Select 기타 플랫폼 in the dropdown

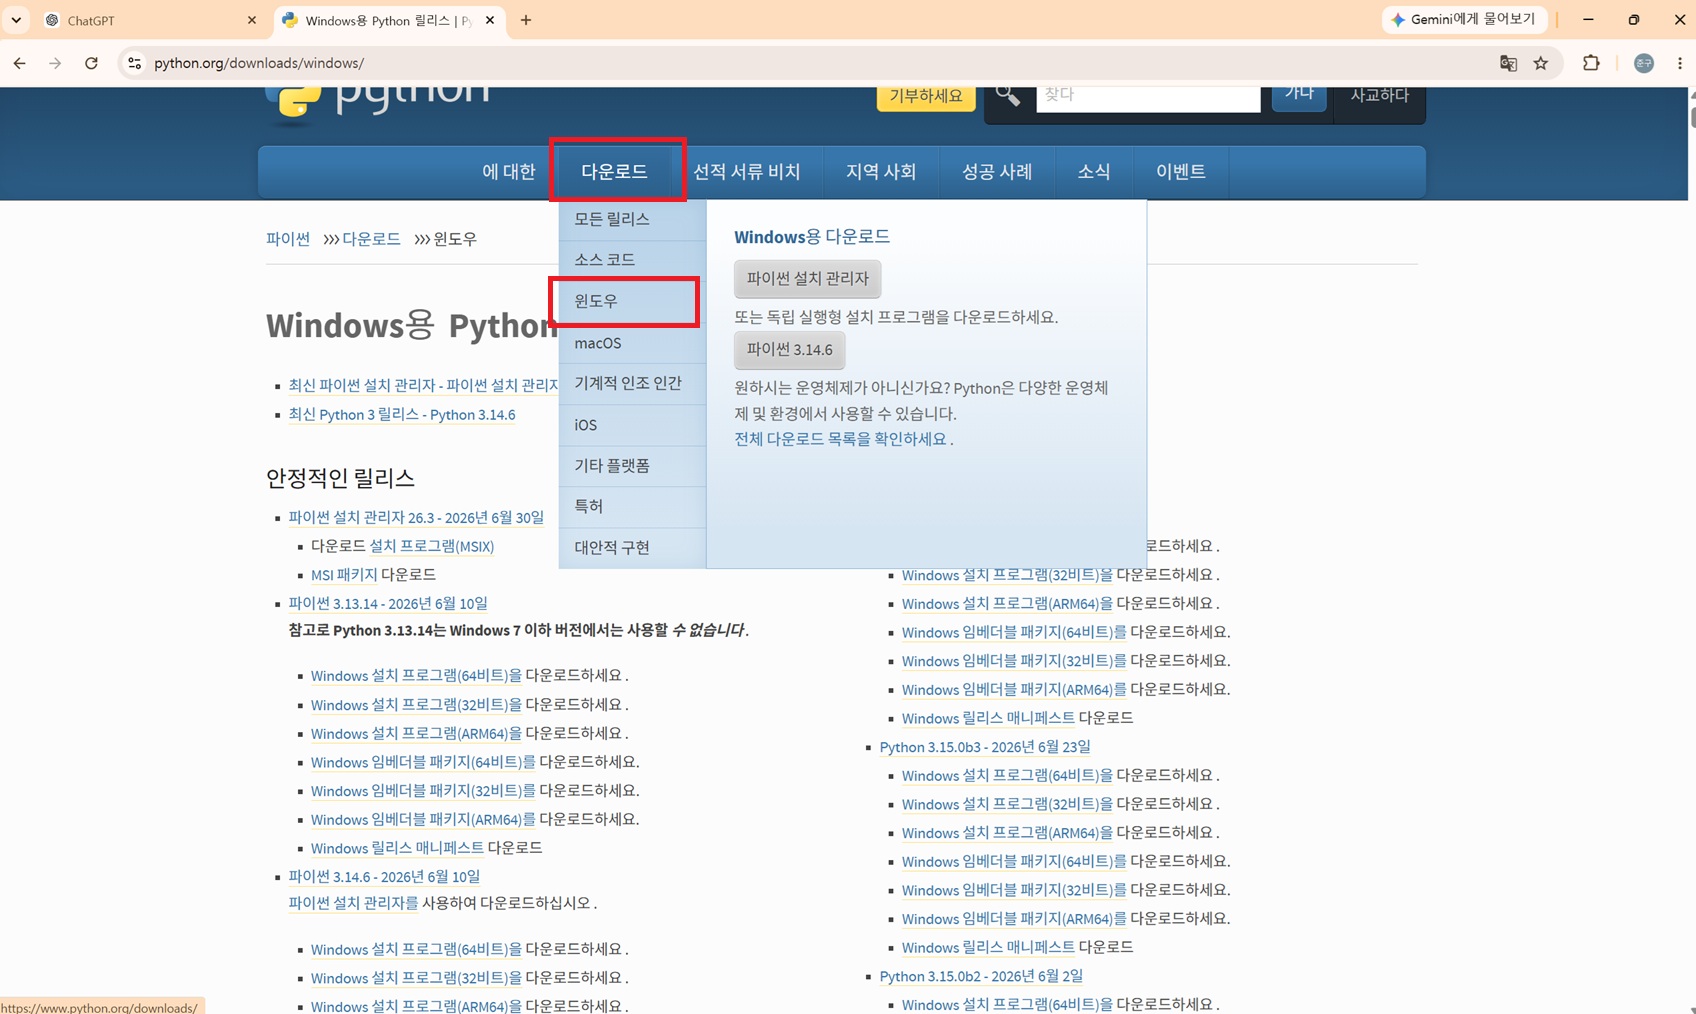click(632, 466)
